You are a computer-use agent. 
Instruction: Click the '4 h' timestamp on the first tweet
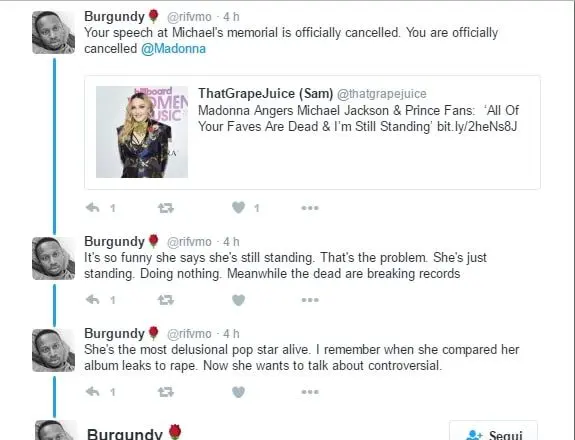coord(231,17)
